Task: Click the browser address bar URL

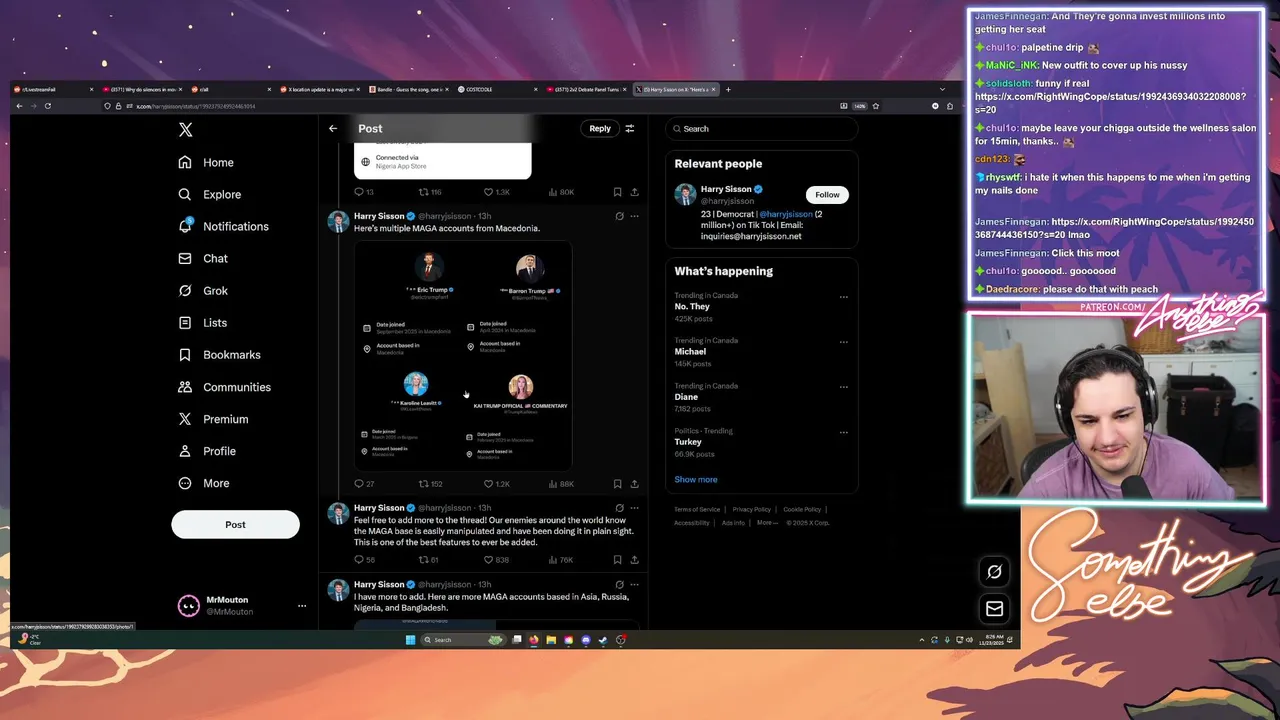Action: (x=196, y=106)
